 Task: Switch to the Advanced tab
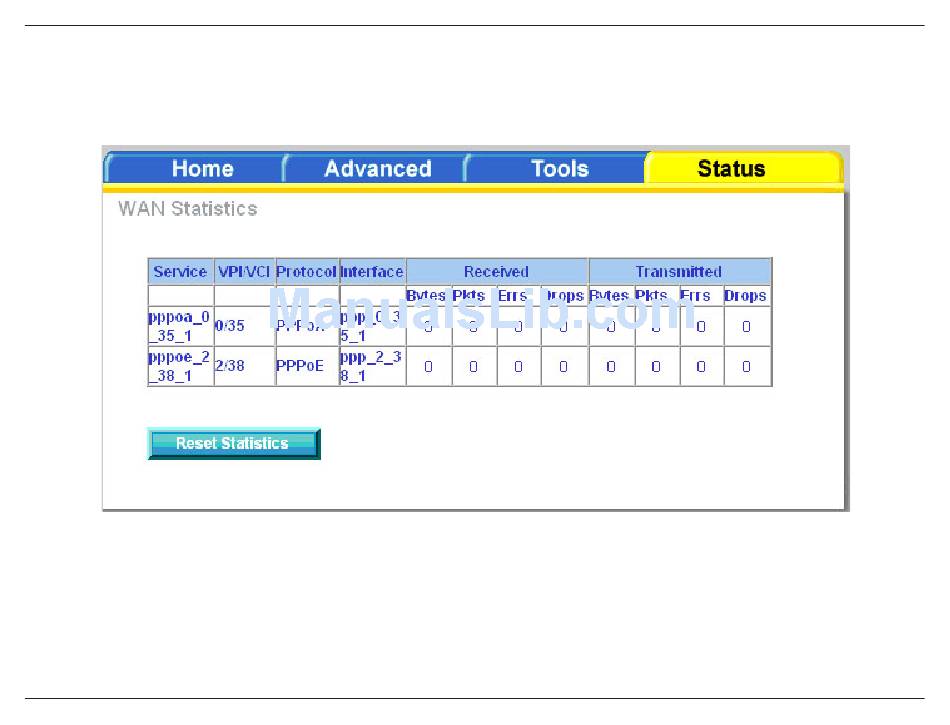point(377,169)
